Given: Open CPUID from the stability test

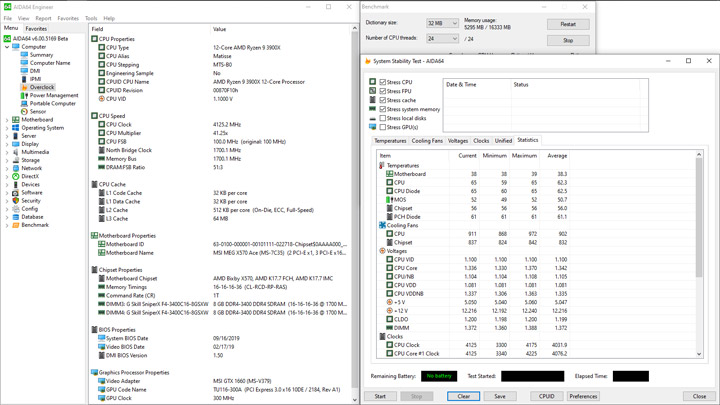Looking at the screenshot, I should coord(546,396).
